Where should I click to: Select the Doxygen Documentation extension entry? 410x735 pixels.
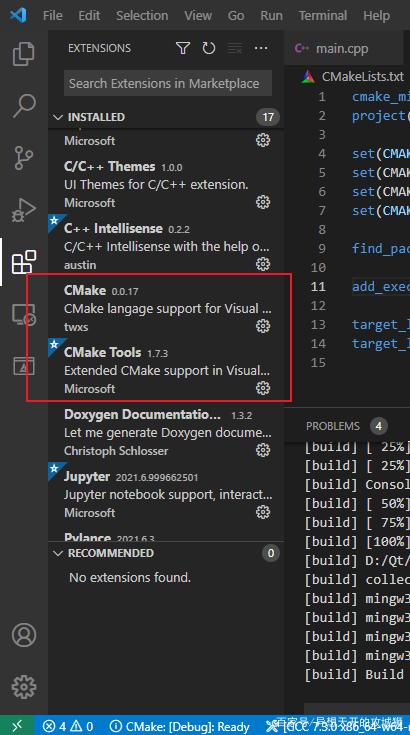pos(166,433)
